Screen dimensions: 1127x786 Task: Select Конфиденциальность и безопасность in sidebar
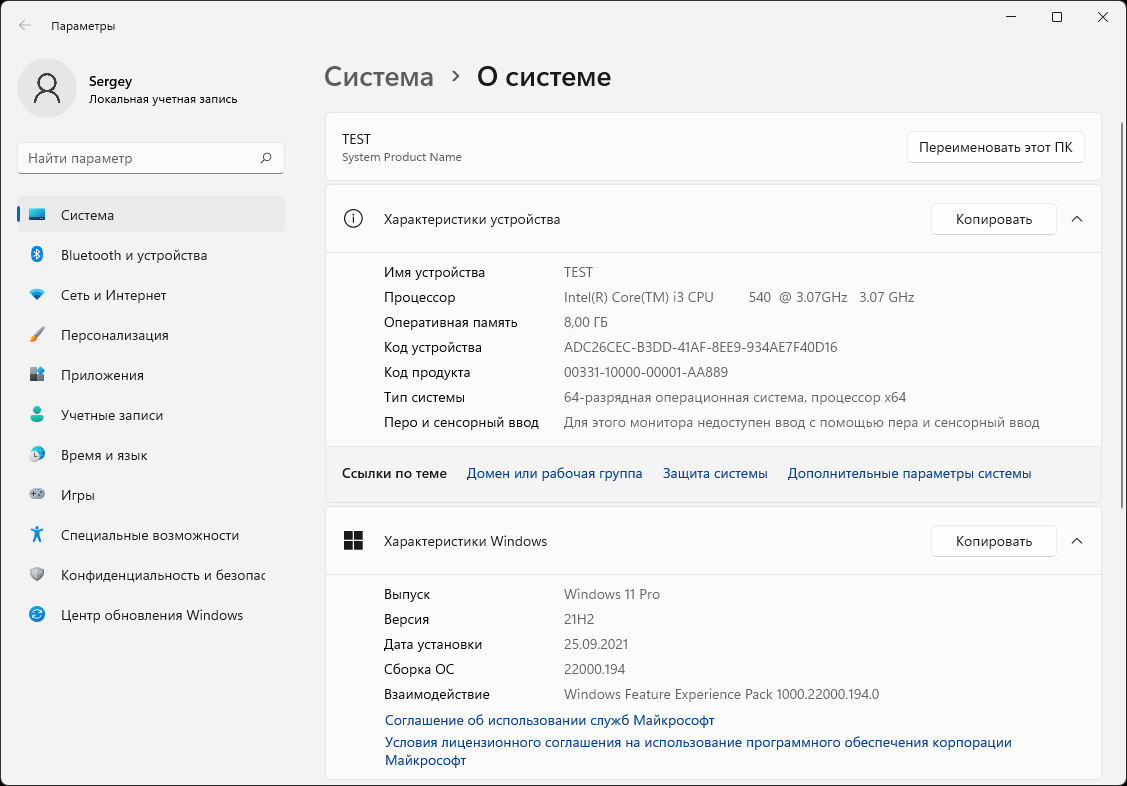click(162, 575)
